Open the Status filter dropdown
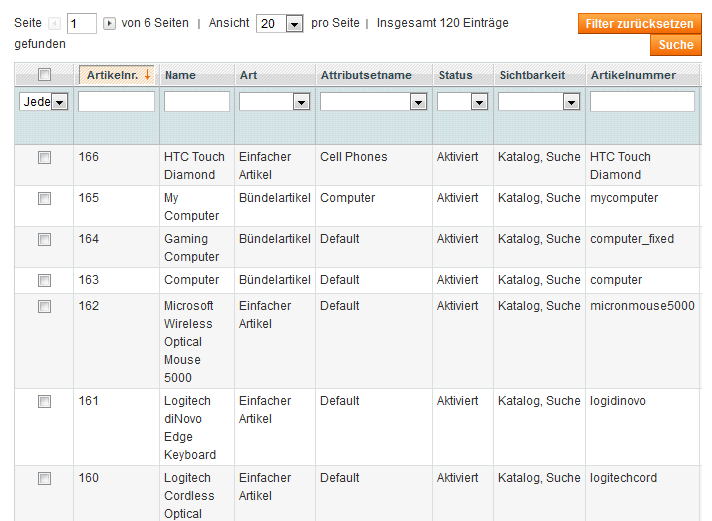The height and width of the screenshot is (521, 712). pos(462,102)
